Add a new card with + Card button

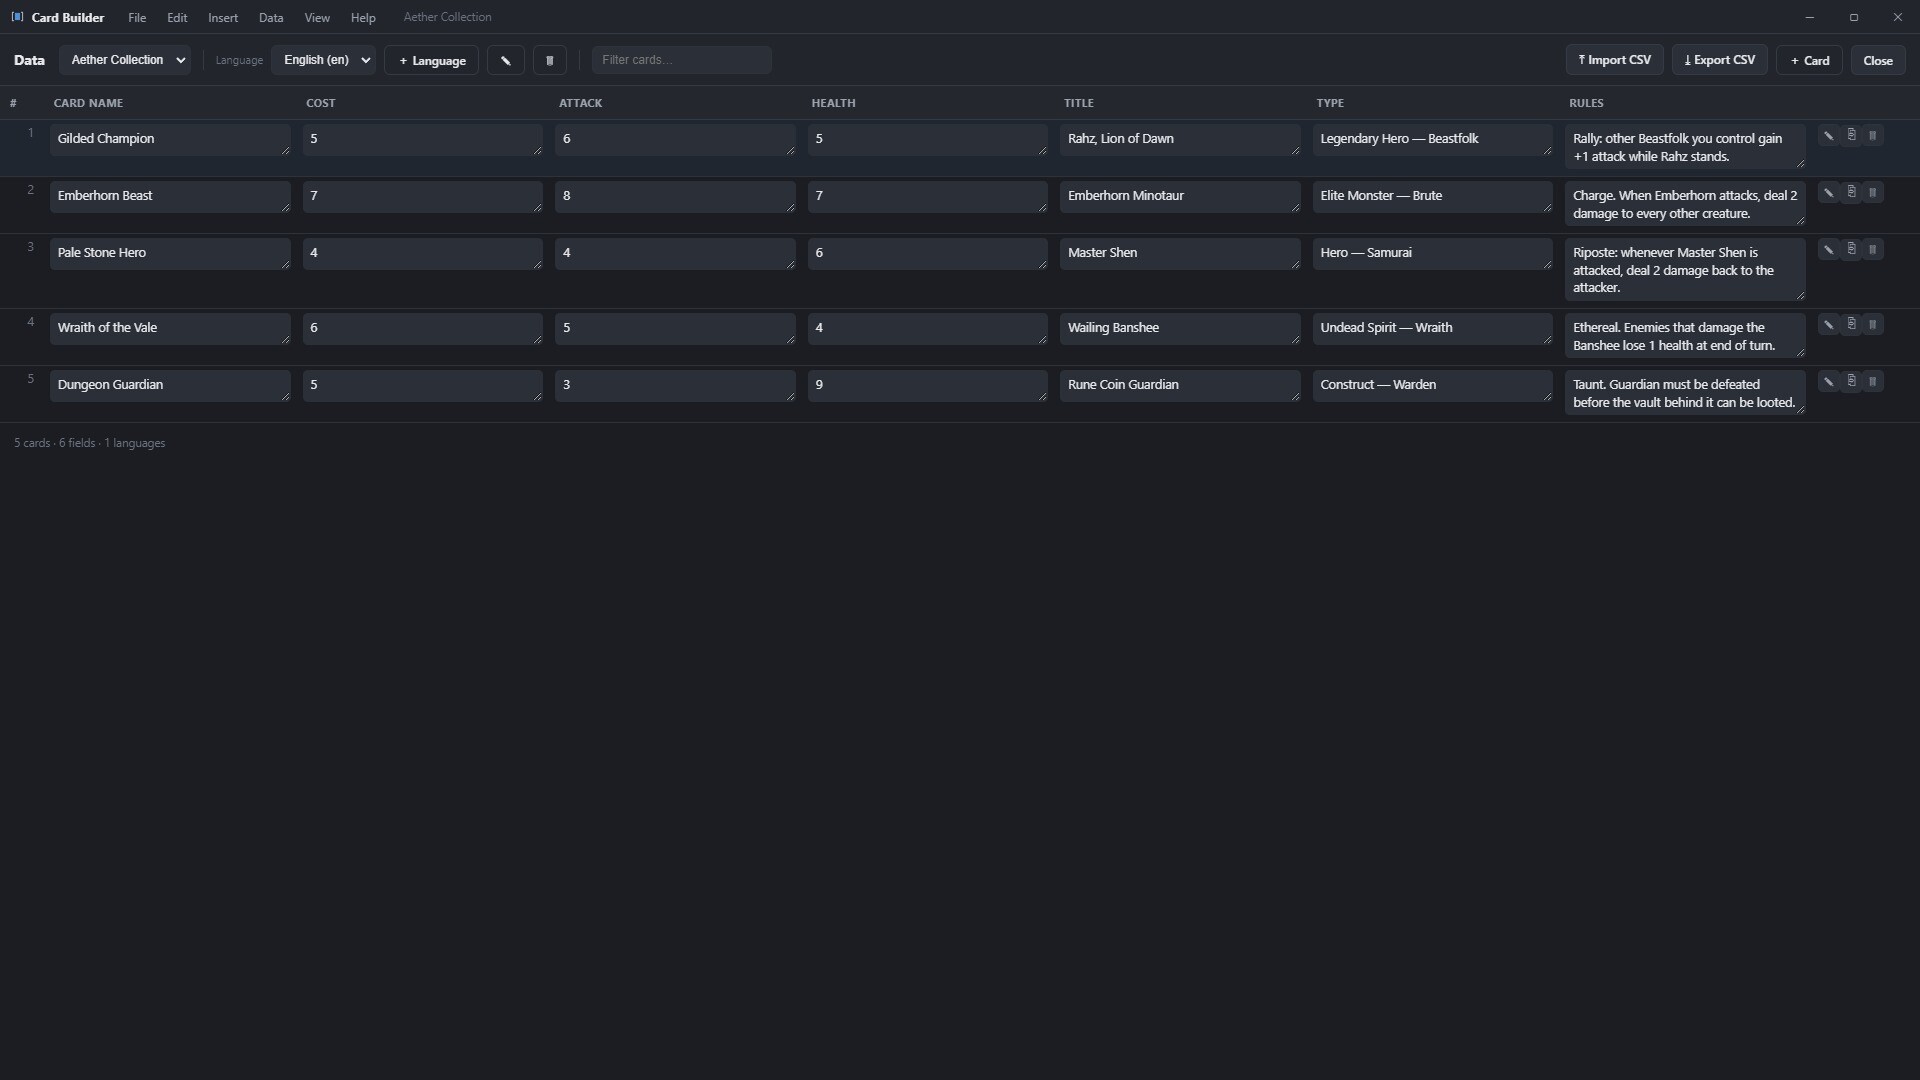tap(1810, 60)
